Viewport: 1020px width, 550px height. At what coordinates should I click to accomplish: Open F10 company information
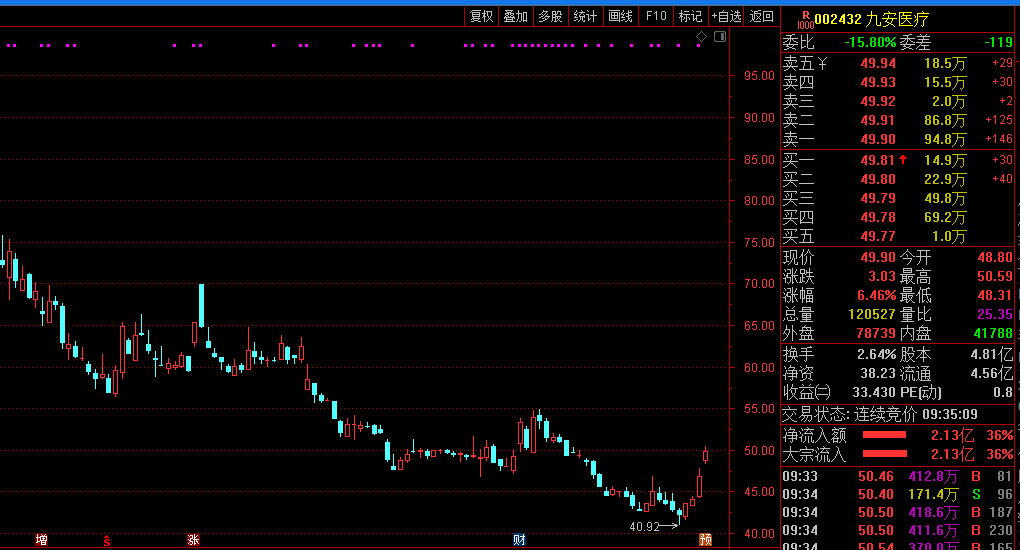tap(656, 16)
